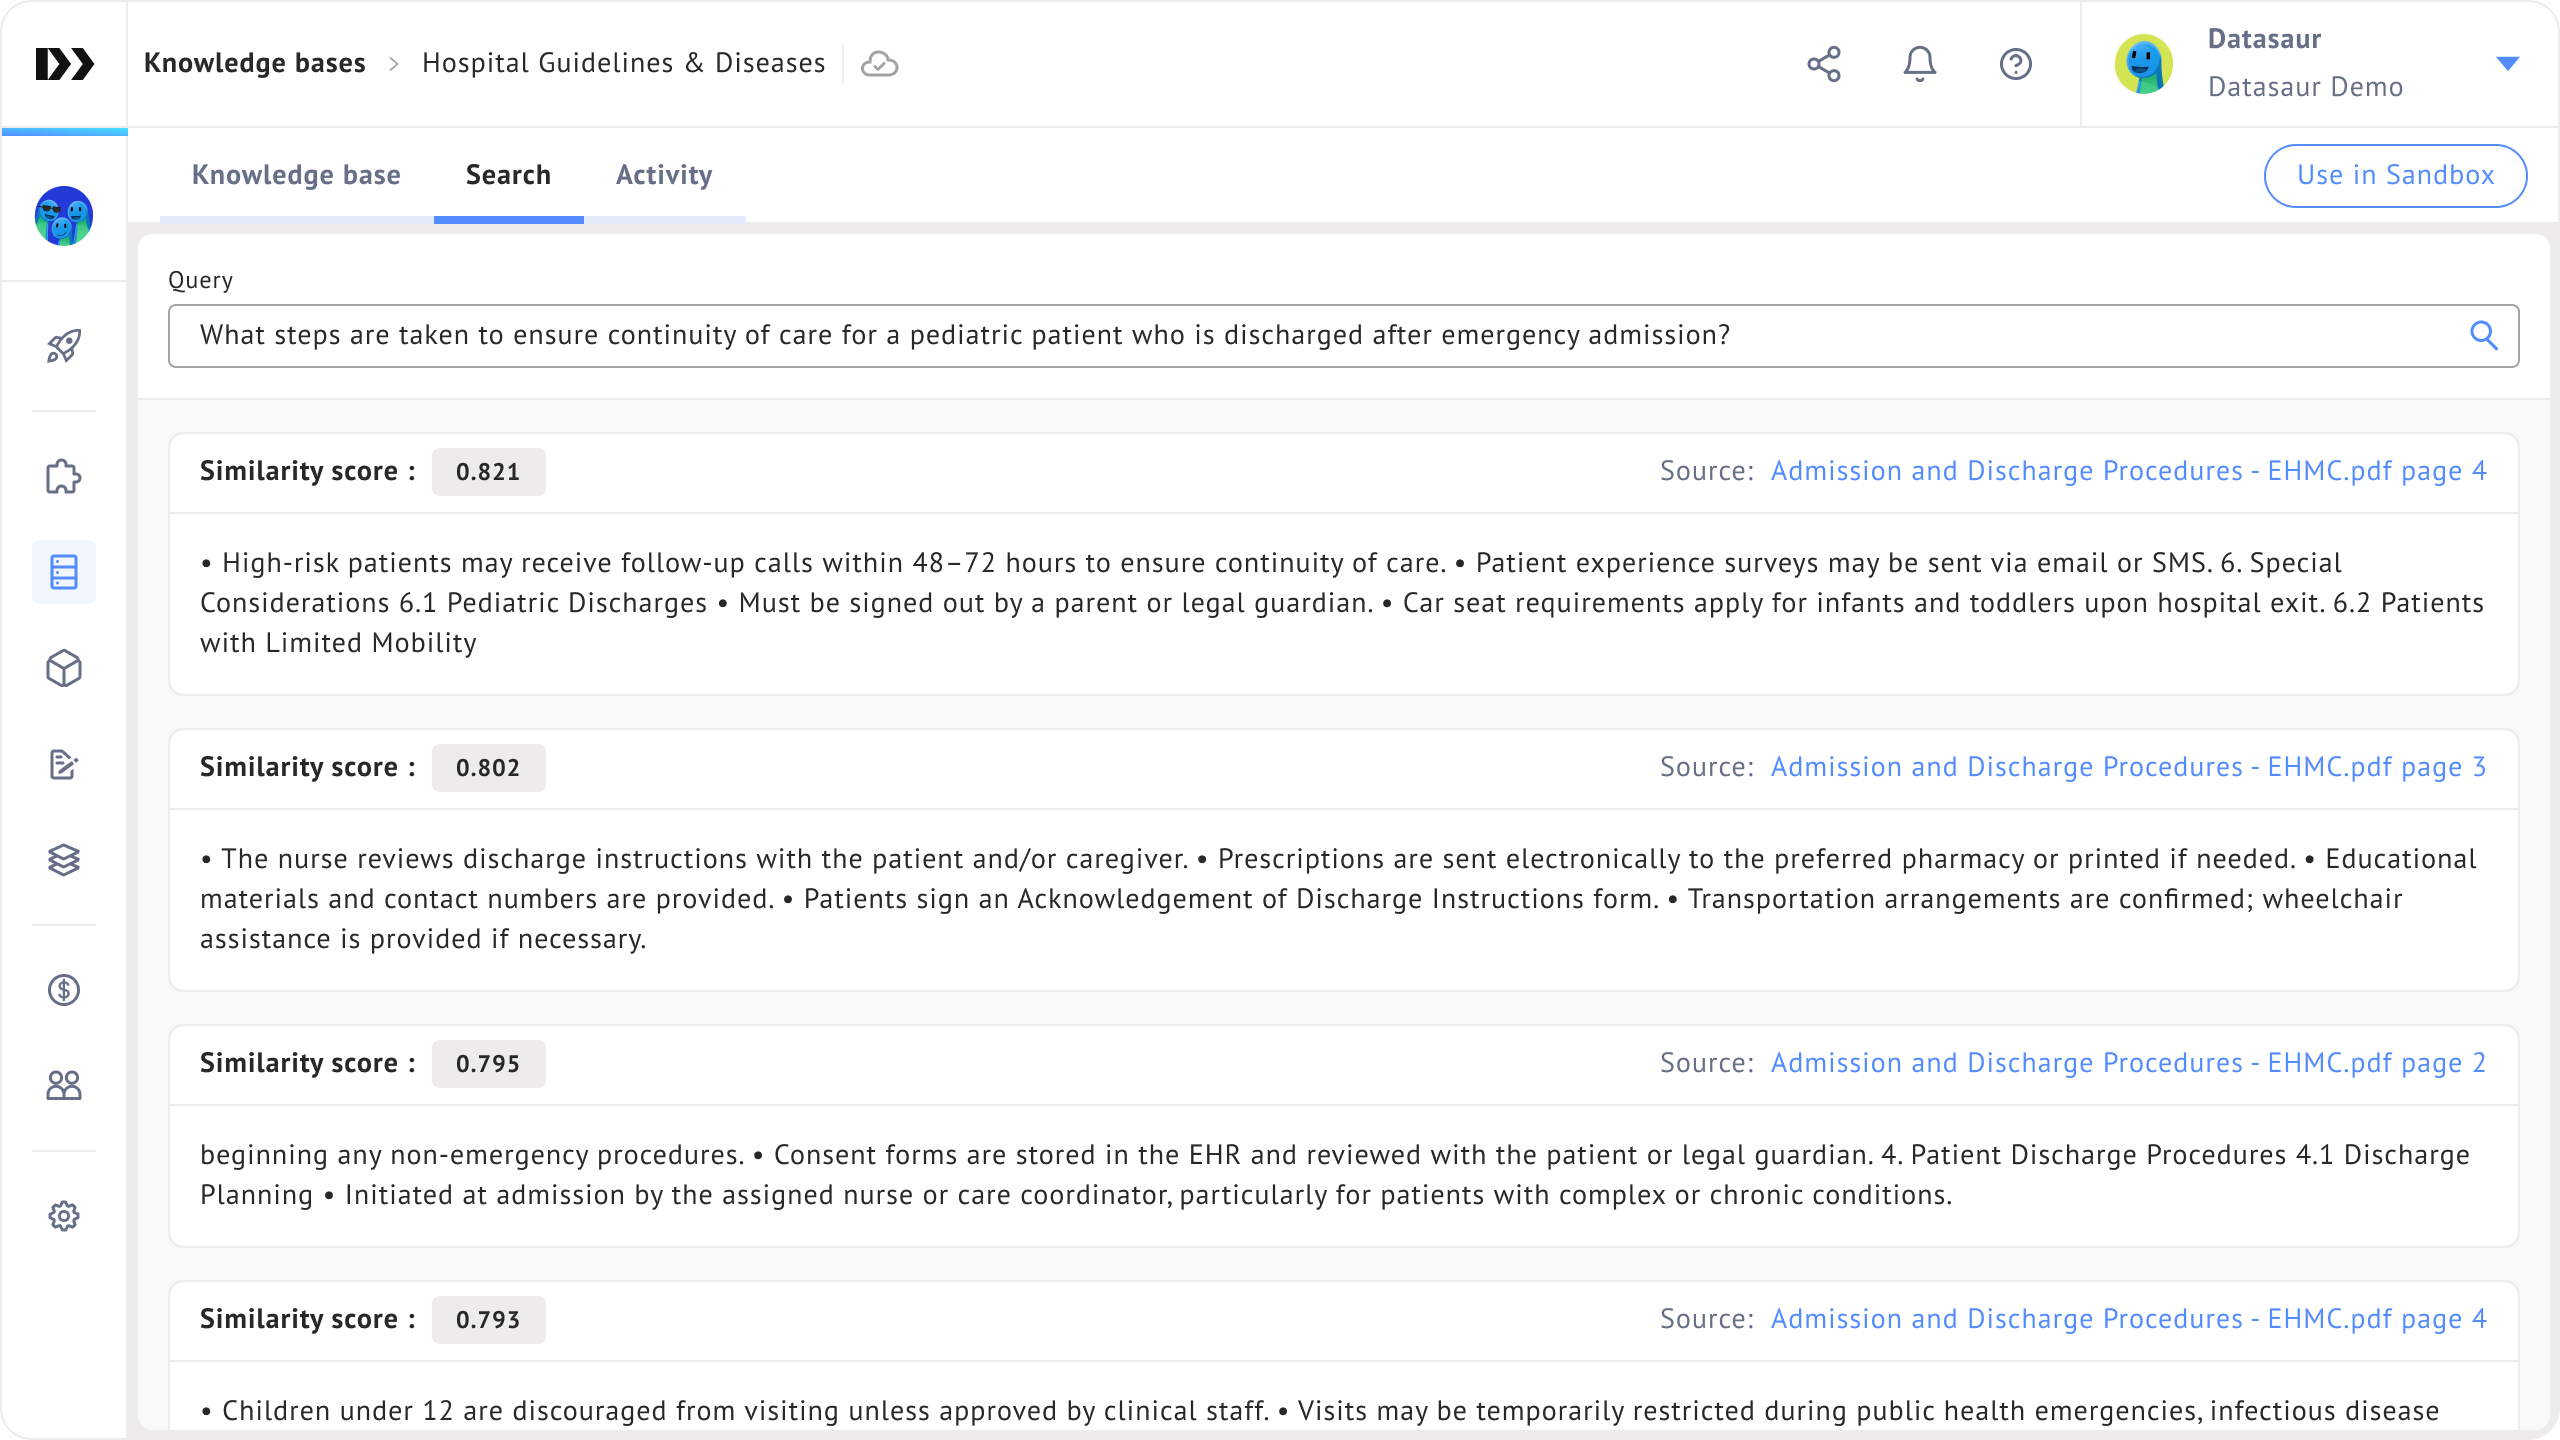Click into the Query text field

click(1300, 336)
